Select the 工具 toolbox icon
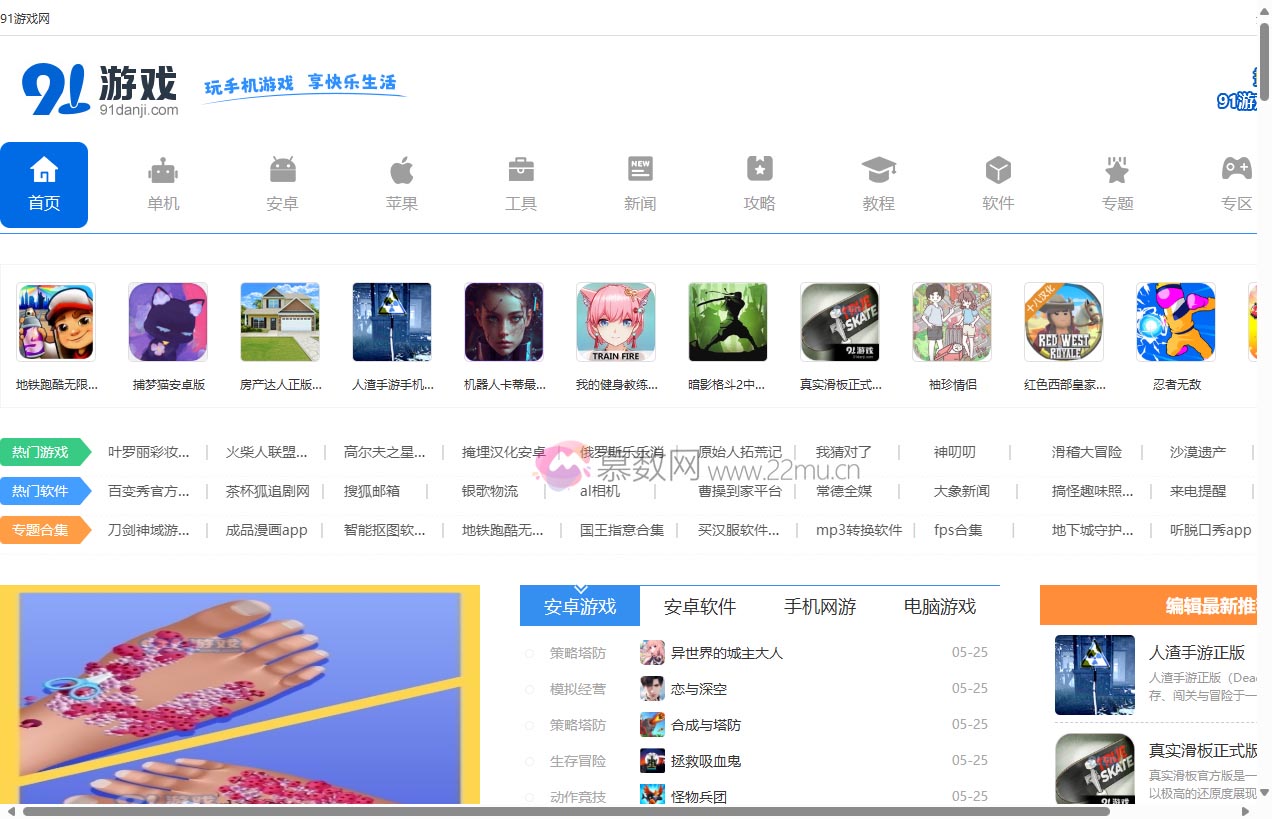Screen dimensions: 1272x819 [521, 170]
